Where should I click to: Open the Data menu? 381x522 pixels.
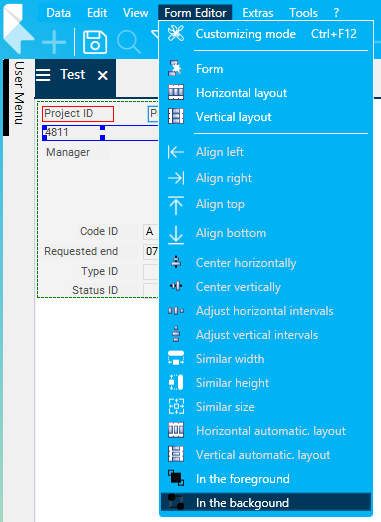(59, 13)
